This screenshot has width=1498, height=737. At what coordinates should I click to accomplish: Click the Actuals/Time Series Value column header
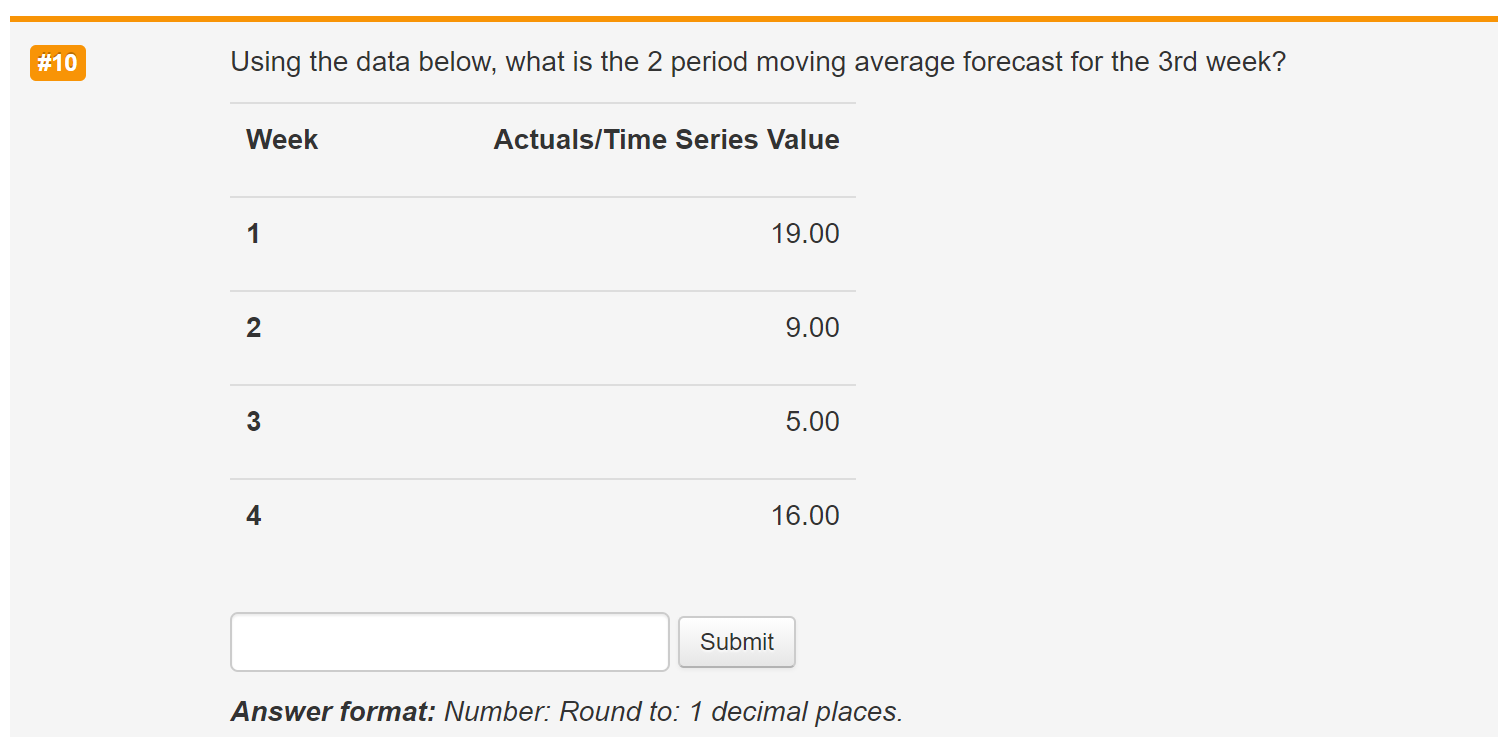[x=666, y=139]
